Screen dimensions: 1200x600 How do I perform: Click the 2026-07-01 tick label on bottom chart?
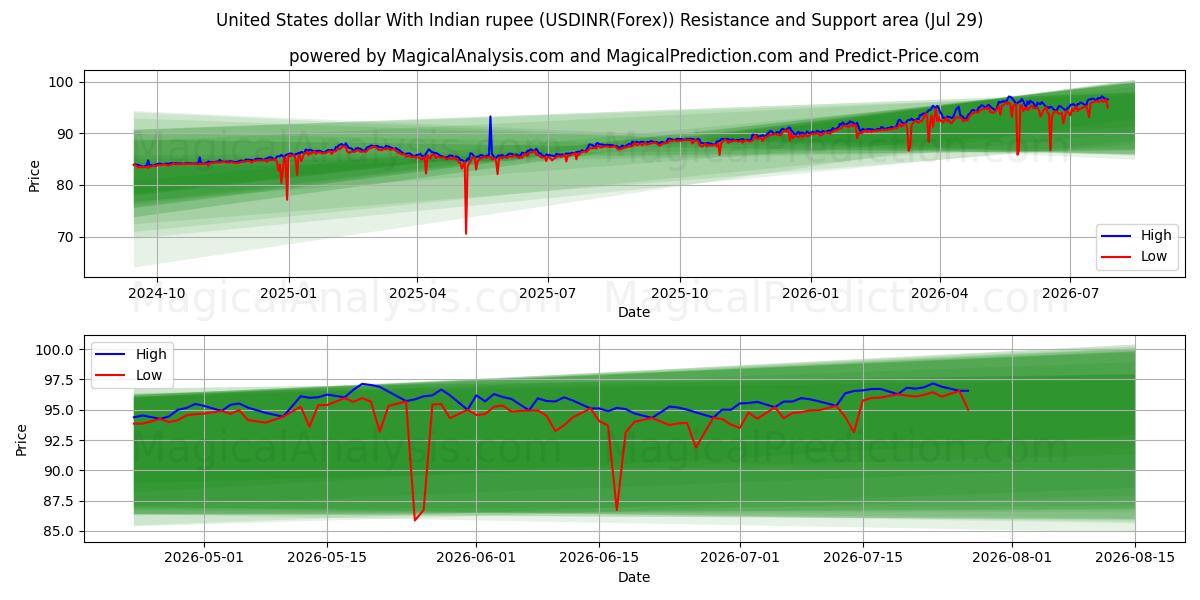[x=741, y=558]
